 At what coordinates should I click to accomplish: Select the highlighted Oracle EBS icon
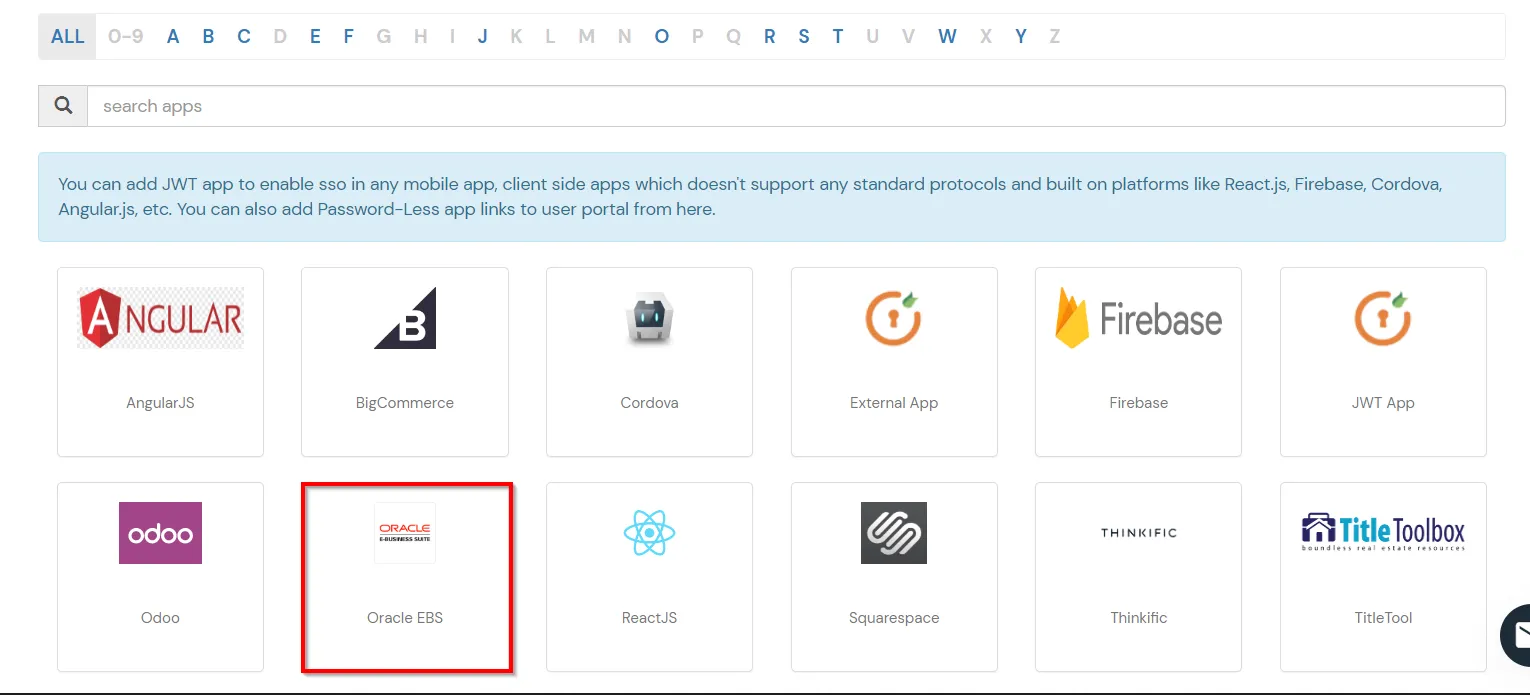coord(404,533)
